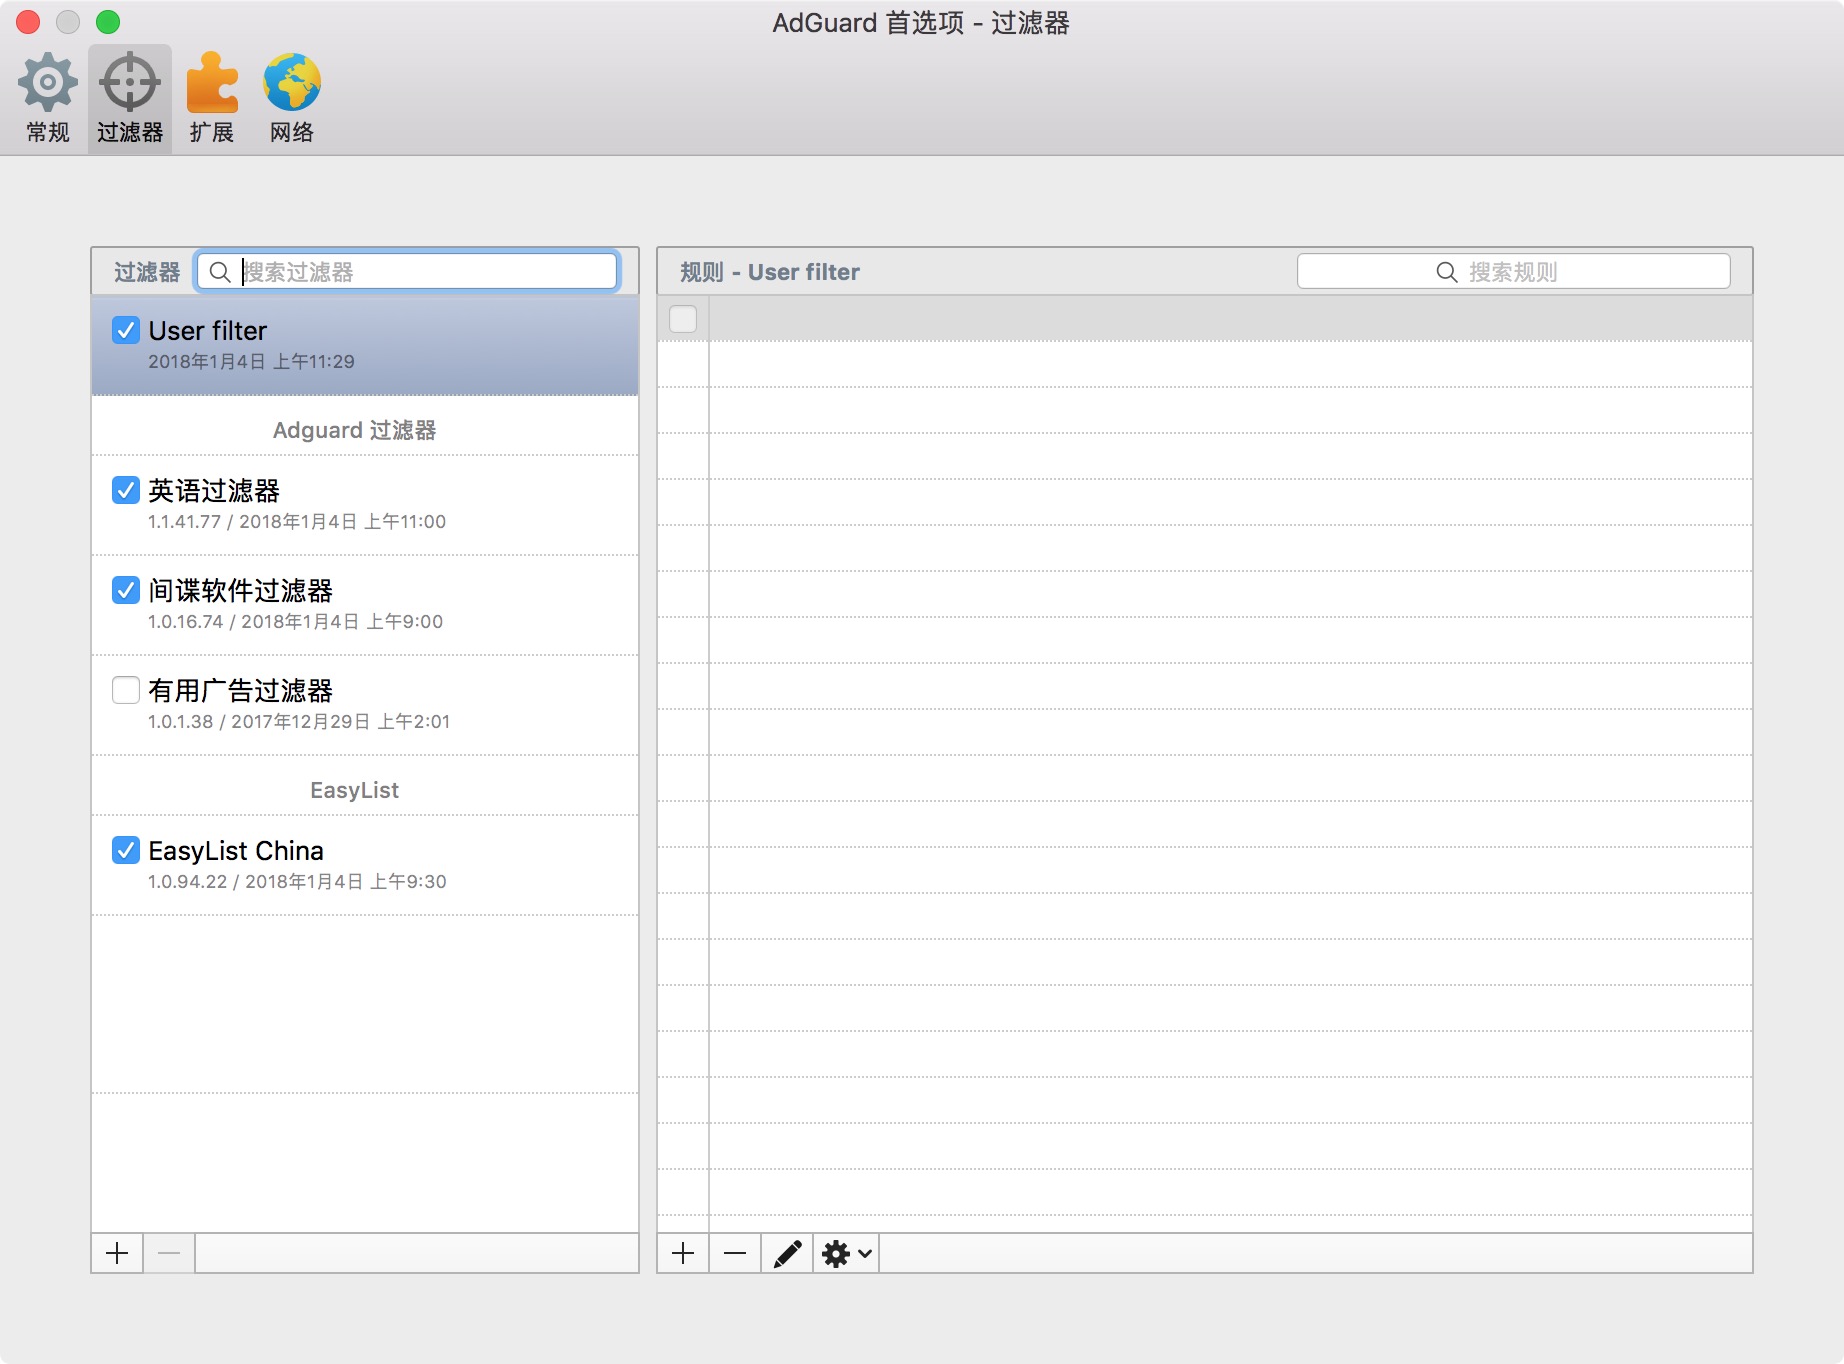Open the rules gear actions dropdown

pos(846,1253)
